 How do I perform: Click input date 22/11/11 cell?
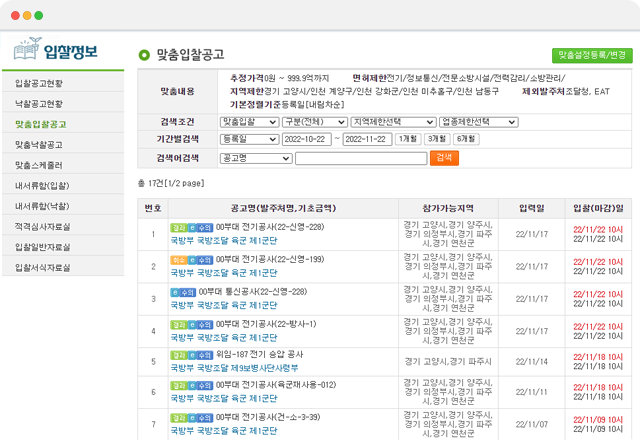click(x=531, y=392)
